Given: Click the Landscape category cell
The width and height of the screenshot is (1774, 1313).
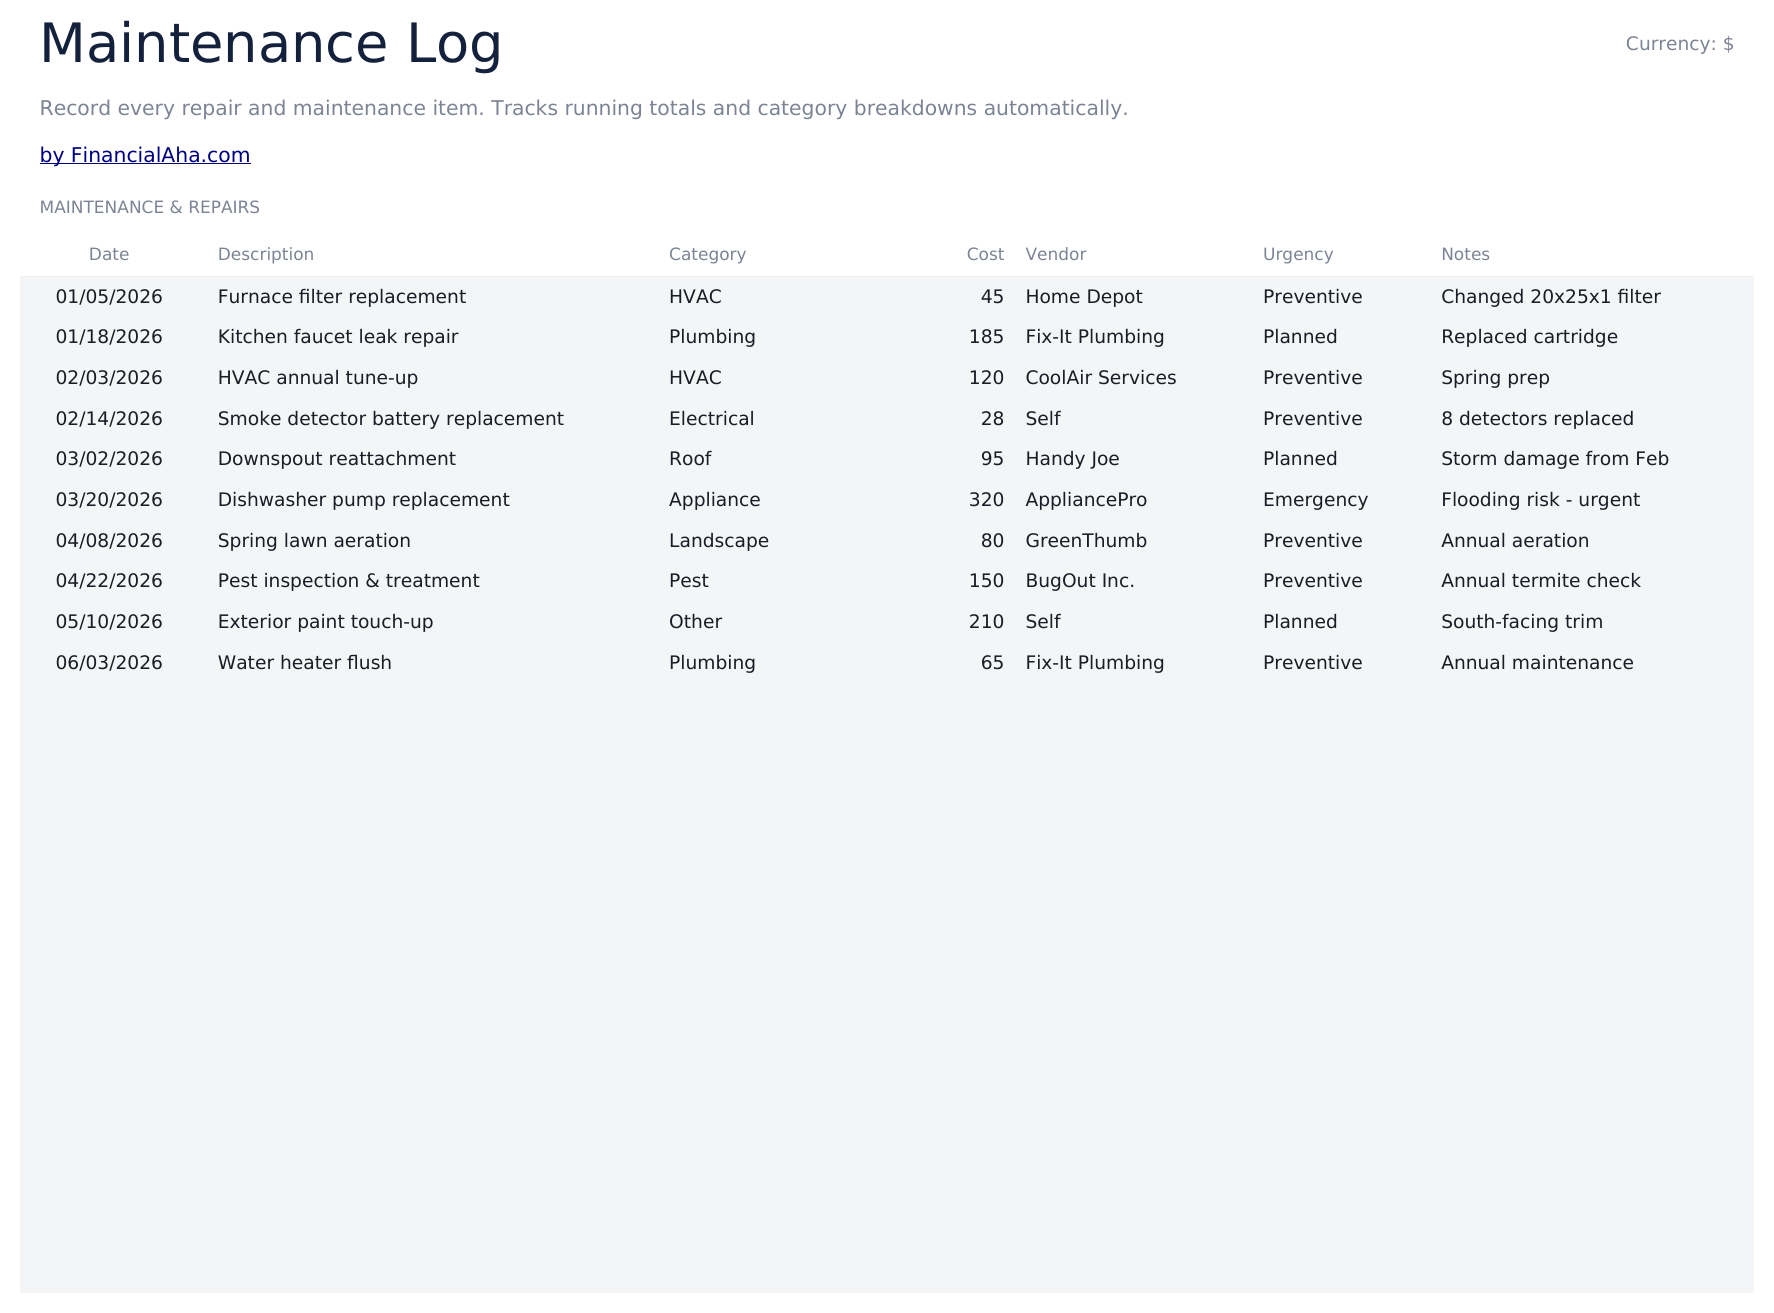Looking at the screenshot, I should [719, 541].
